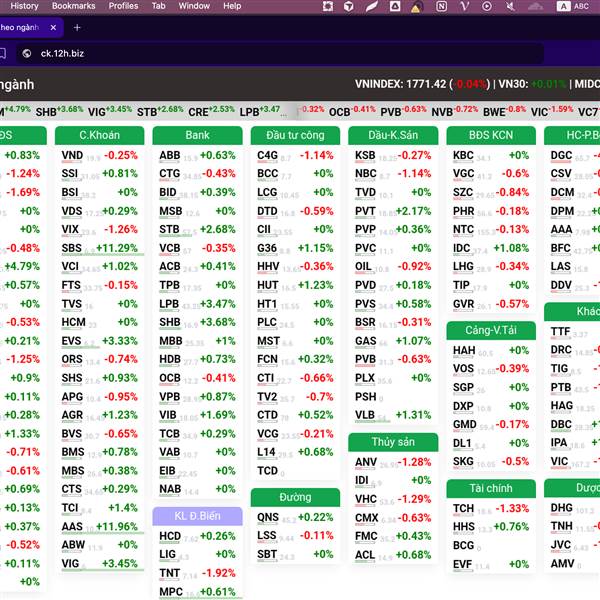Open the ANV stock in Thủy sản
The height and width of the screenshot is (600, 600).
click(x=366, y=462)
